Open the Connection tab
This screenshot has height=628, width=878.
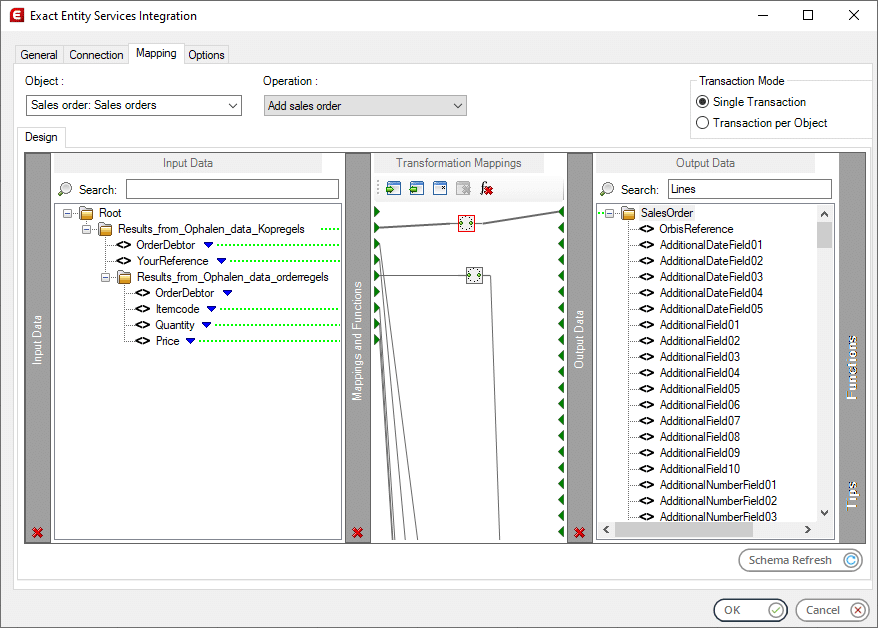tap(96, 55)
